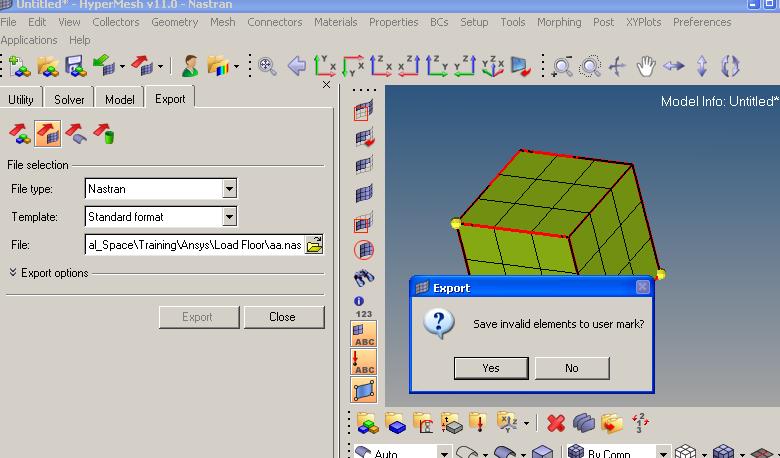Toggle the 123 numbers display button

point(364,314)
